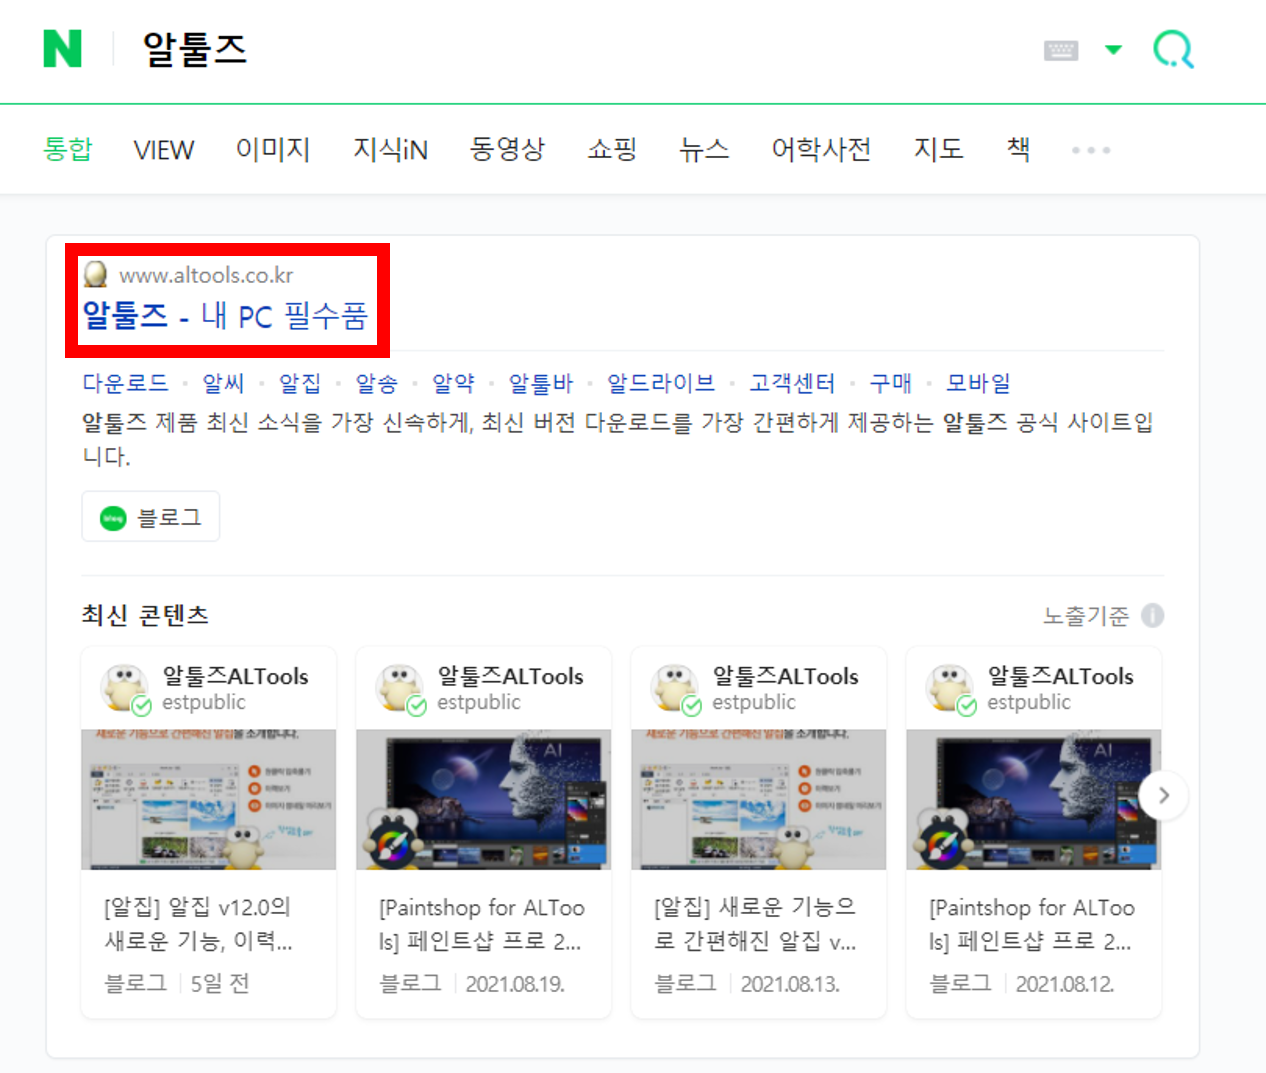This screenshot has width=1266, height=1073.
Task: Open thumbnail of 알집 v12.0의 새로운 기능 post
Action: pos(209,799)
